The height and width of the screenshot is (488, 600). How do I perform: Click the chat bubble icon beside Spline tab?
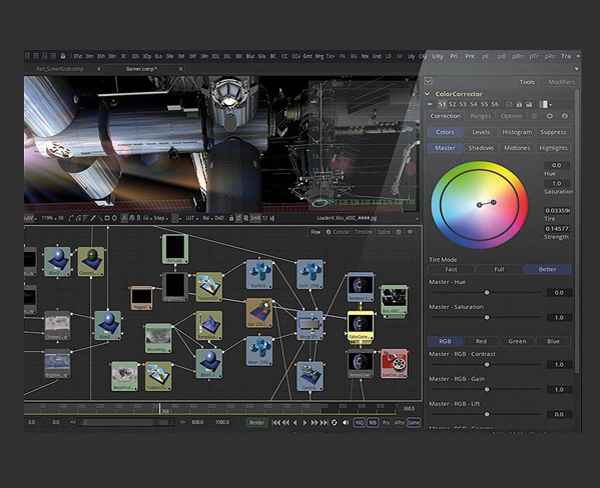[x=410, y=232]
